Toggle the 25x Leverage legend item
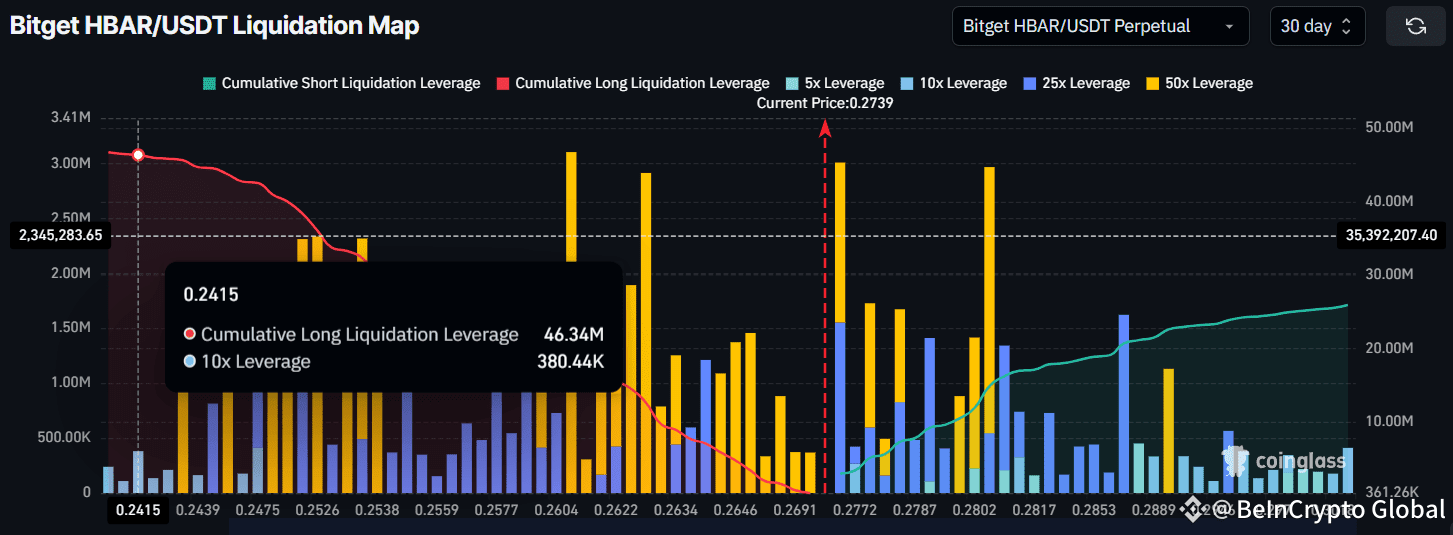 tap(1075, 83)
